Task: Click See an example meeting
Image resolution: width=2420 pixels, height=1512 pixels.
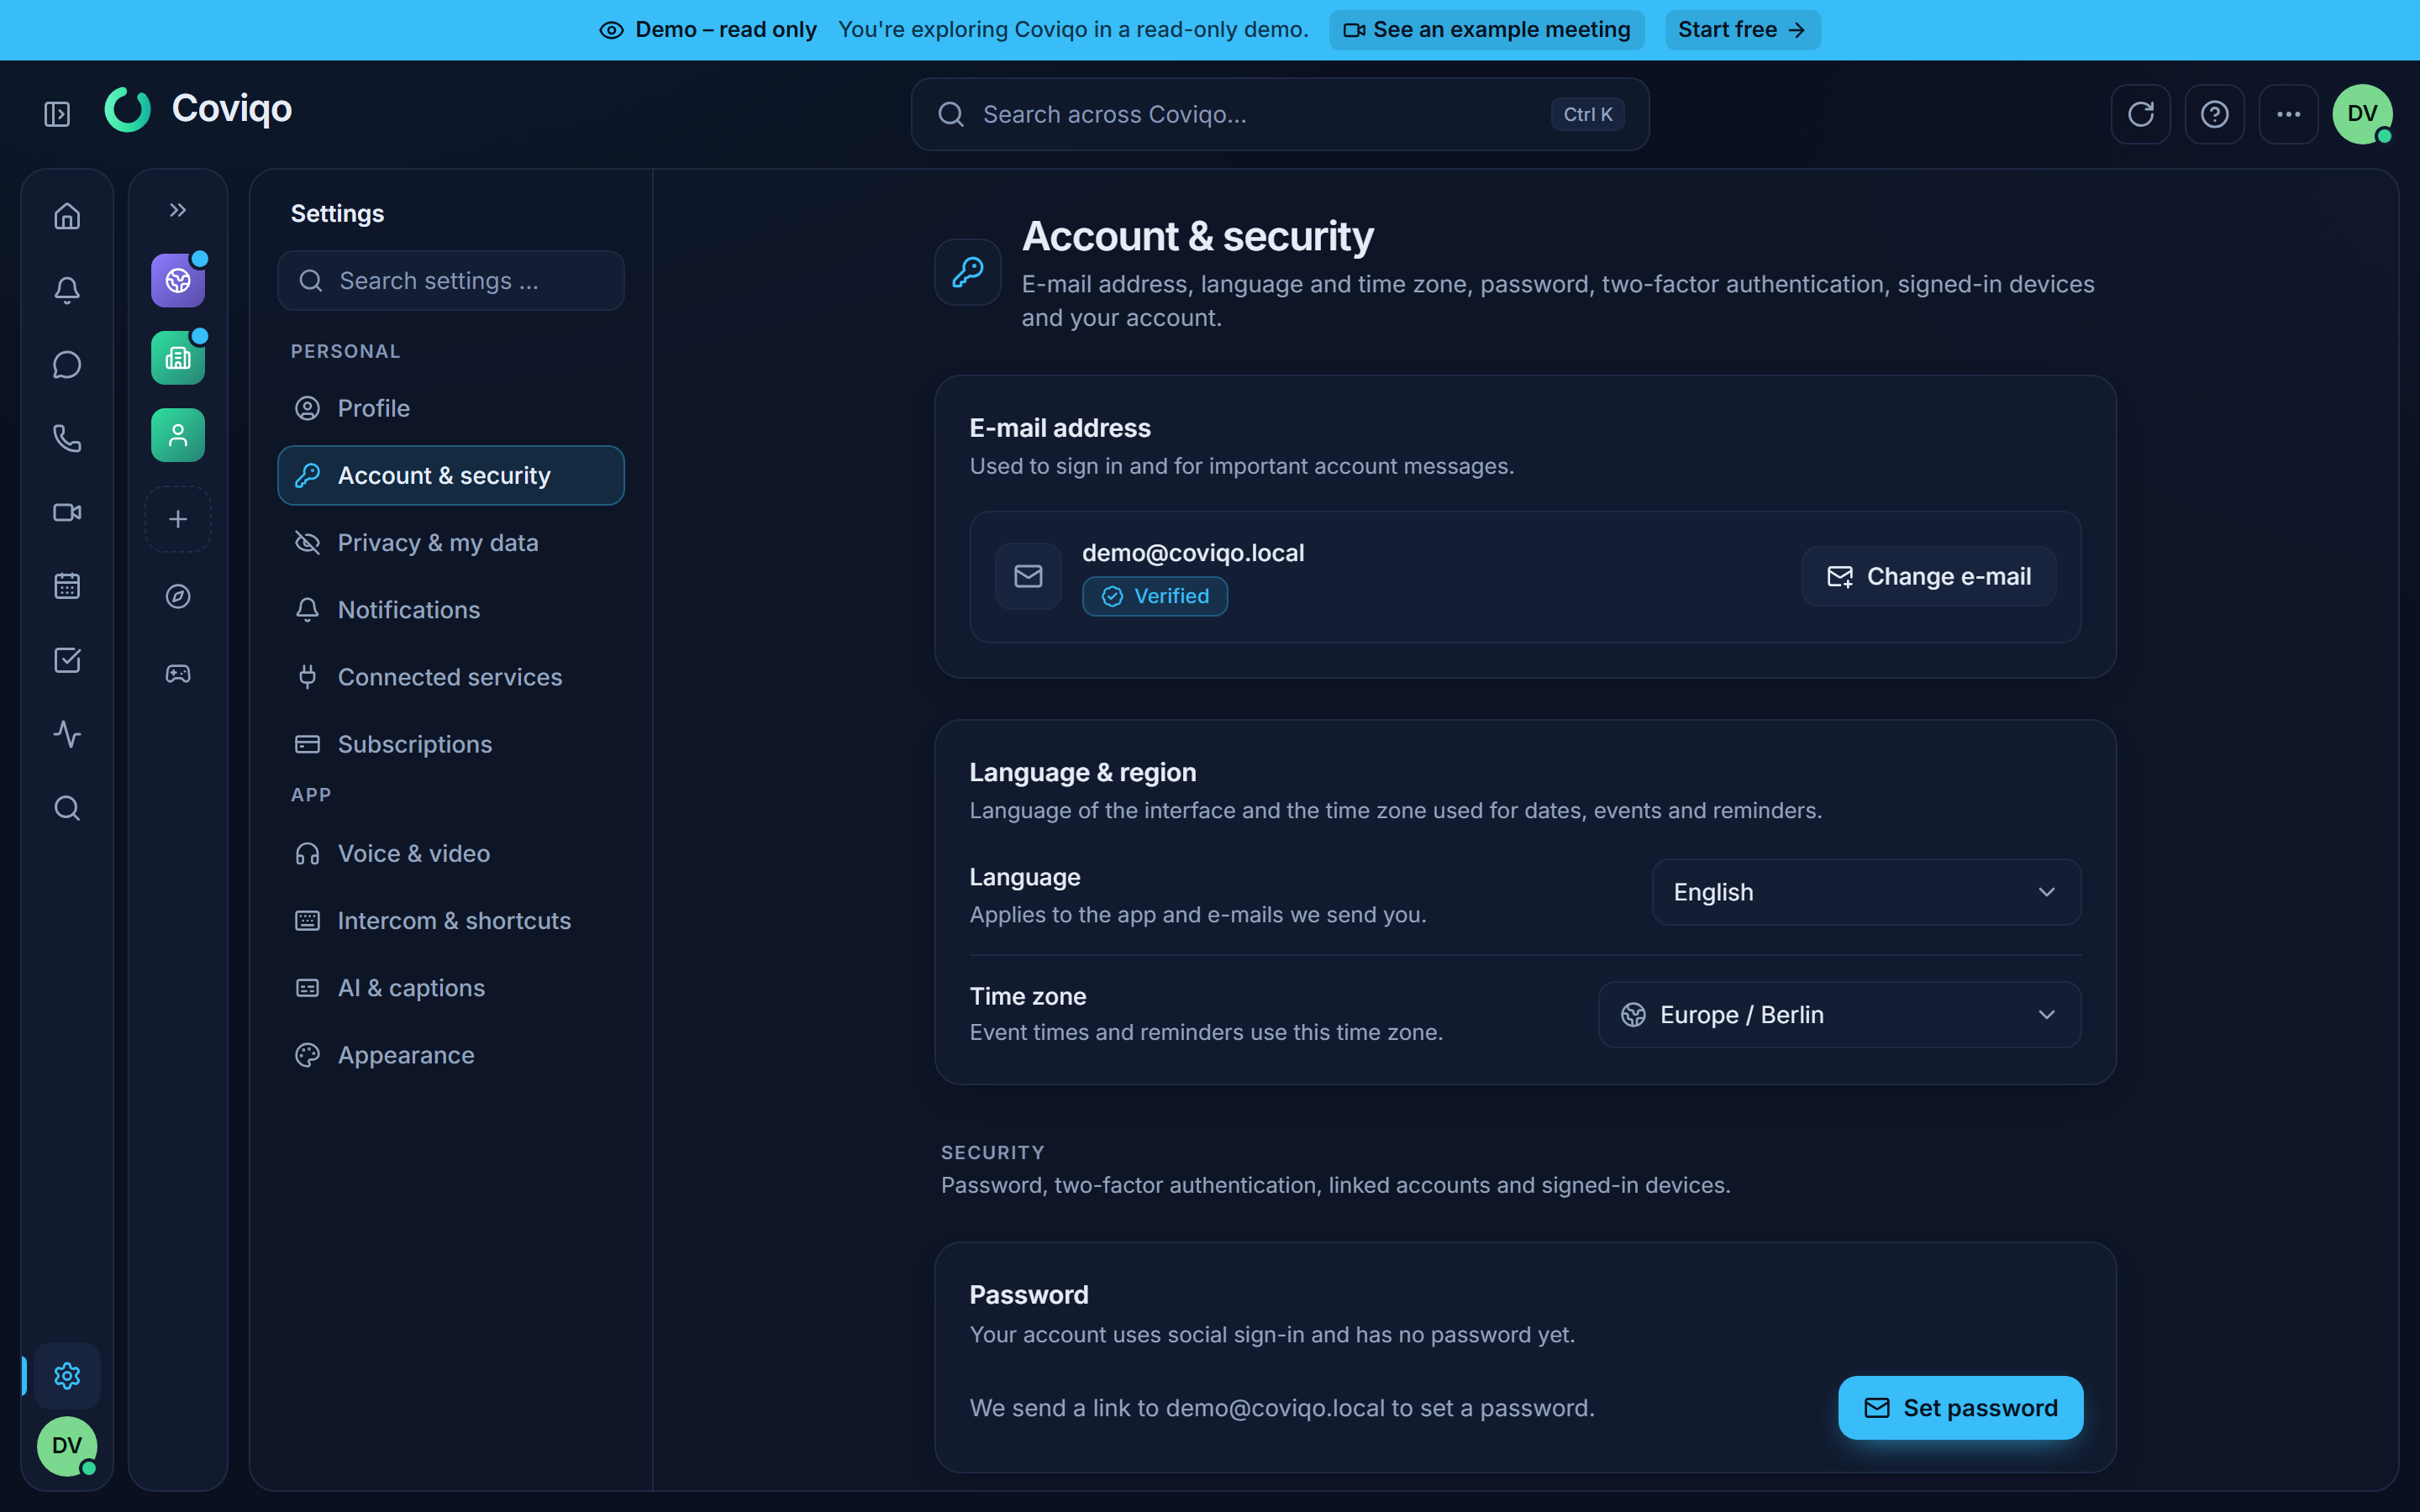Action: pos(1487,30)
